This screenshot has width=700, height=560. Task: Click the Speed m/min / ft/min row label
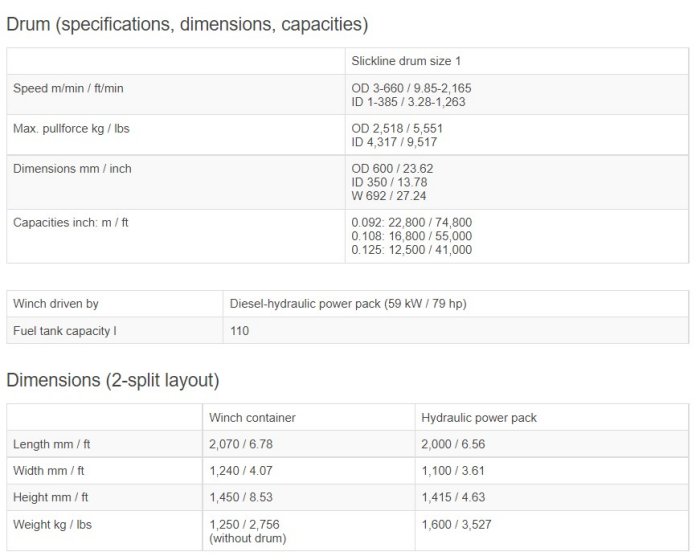(x=68, y=88)
